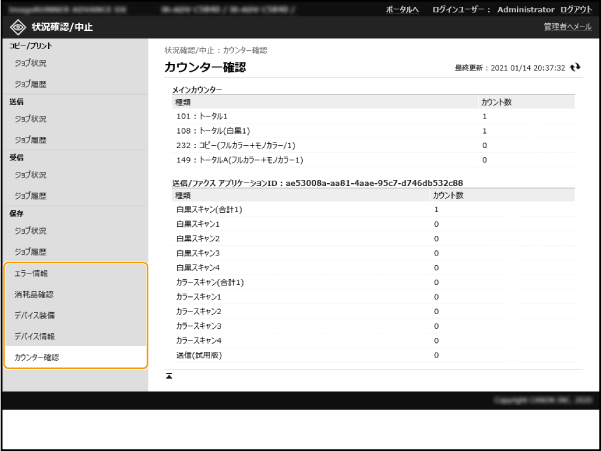The width and height of the screenshot is (601, 451).
Task: Click the 状況確認/中止 breadcrumb above the page title
Action: pos(187,49)
